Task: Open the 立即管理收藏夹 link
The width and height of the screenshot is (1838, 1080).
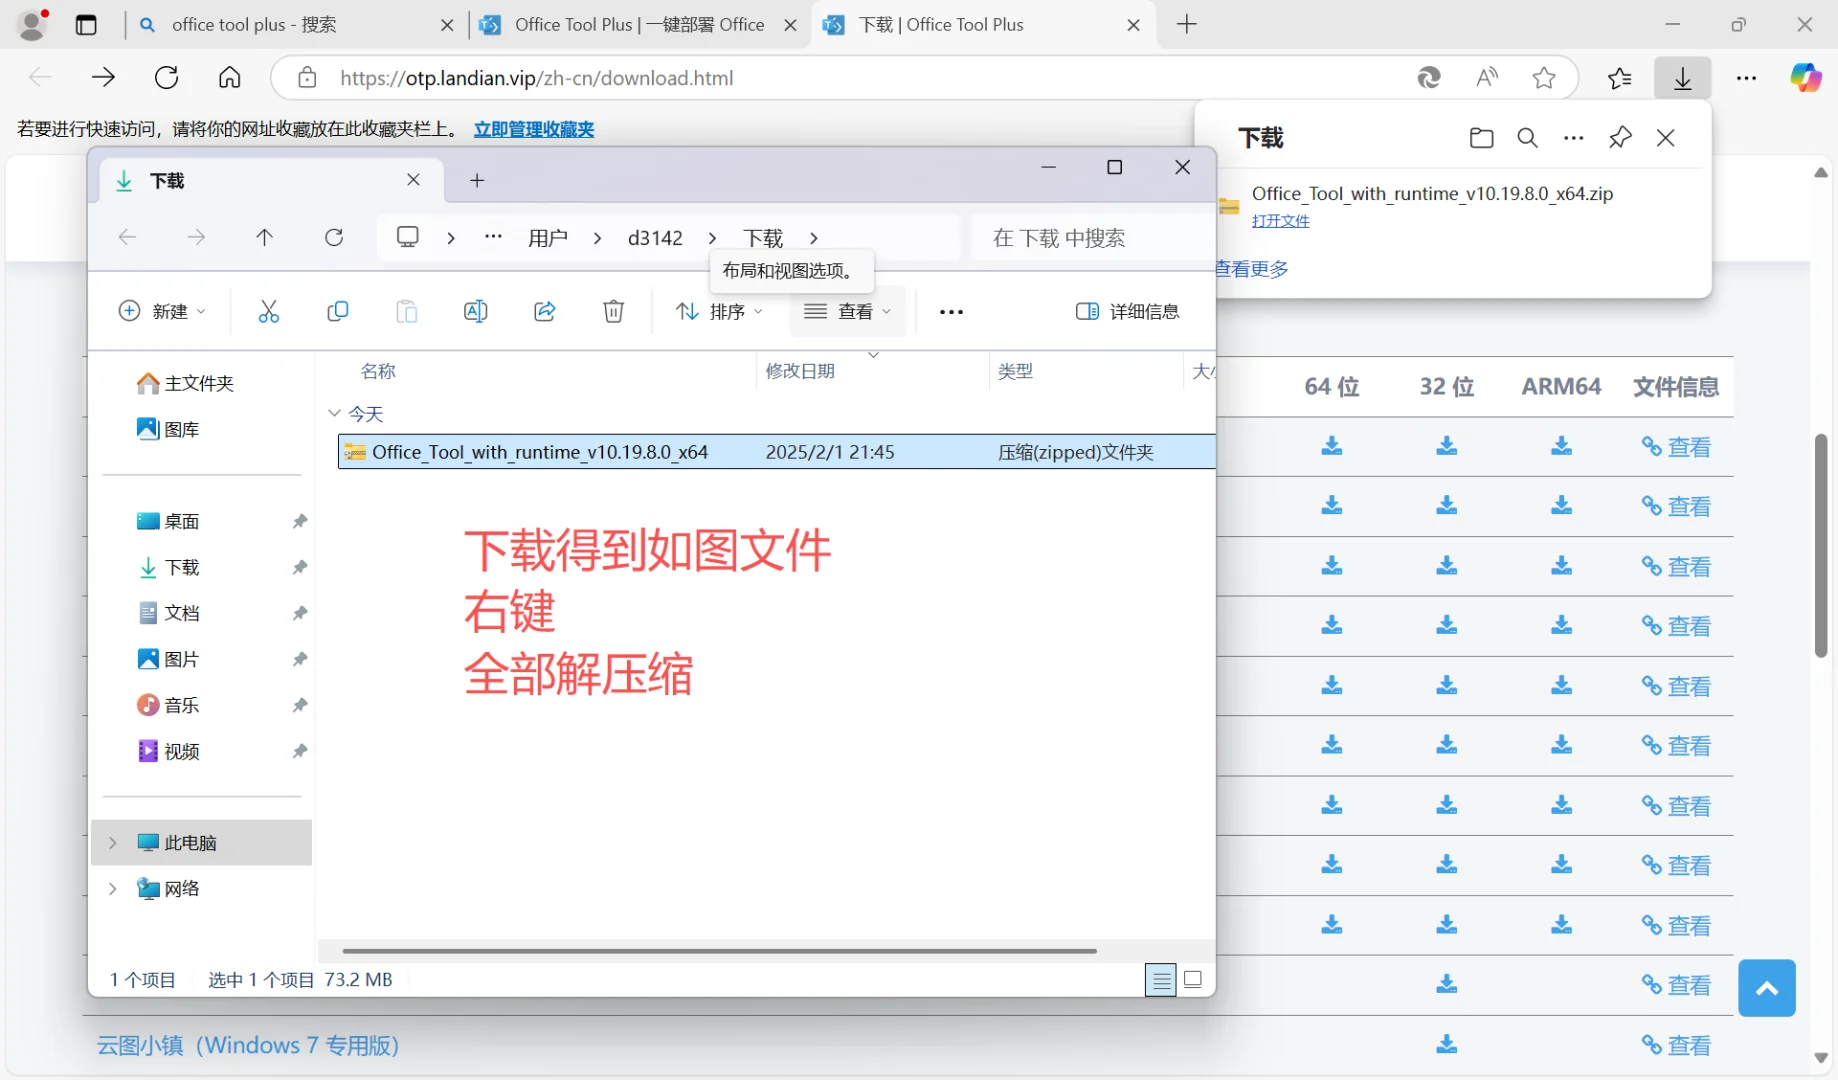Action: coord(534,129)
